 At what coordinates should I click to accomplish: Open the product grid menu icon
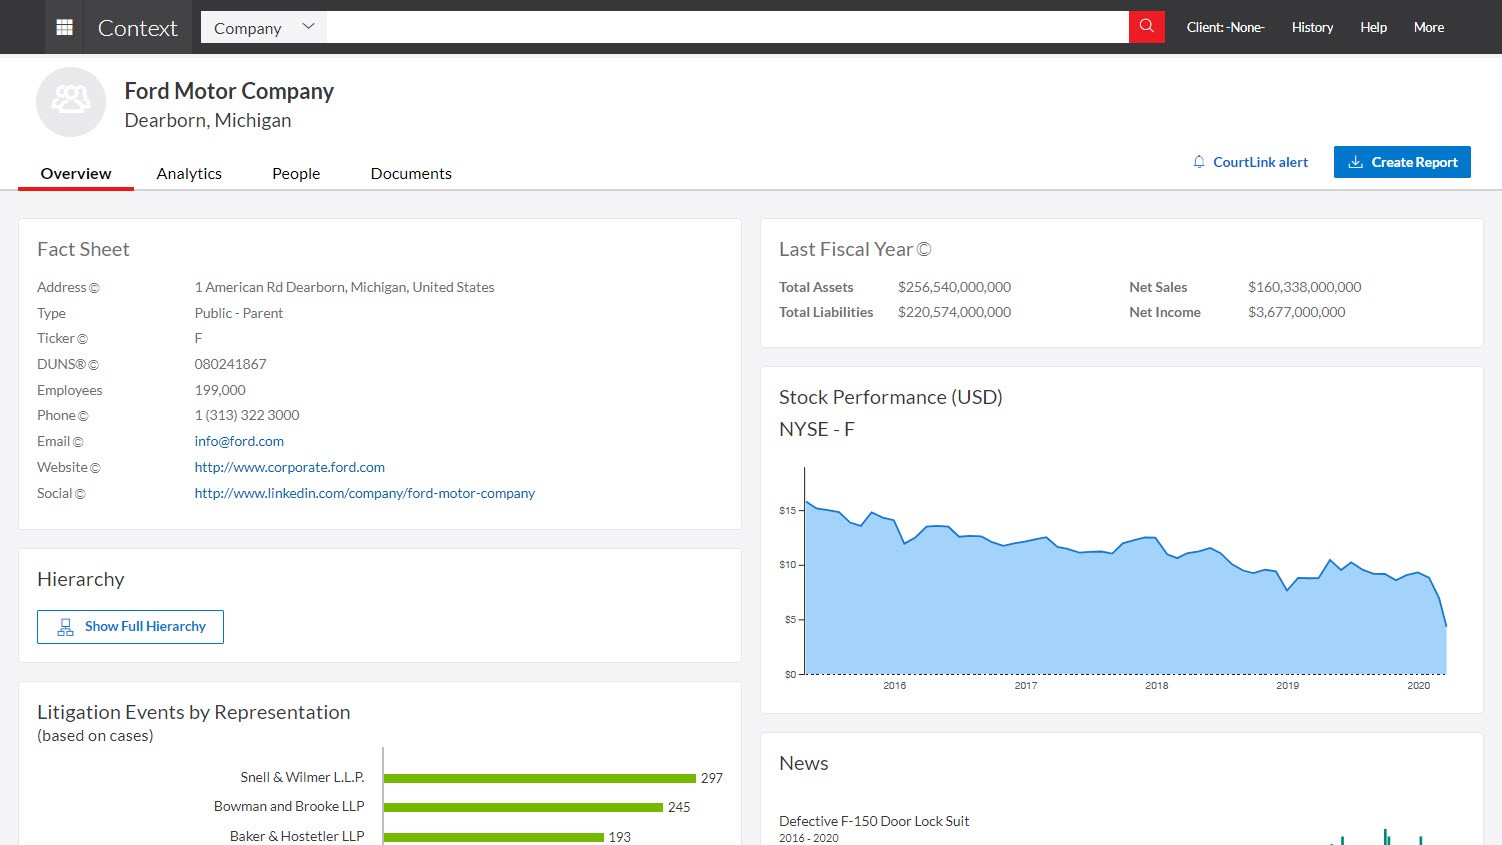click(64, 27)
